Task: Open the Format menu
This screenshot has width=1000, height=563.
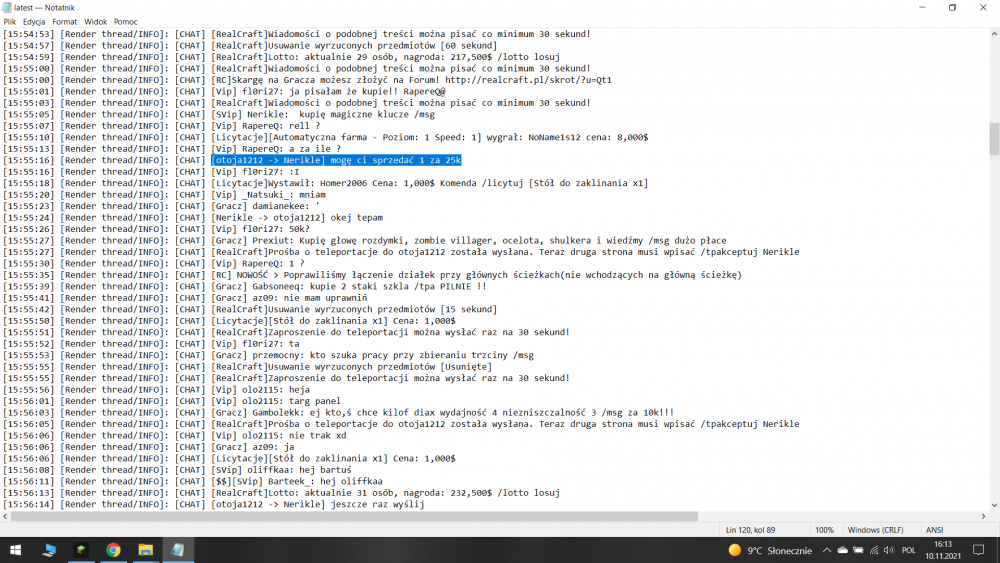Action: 64,21
